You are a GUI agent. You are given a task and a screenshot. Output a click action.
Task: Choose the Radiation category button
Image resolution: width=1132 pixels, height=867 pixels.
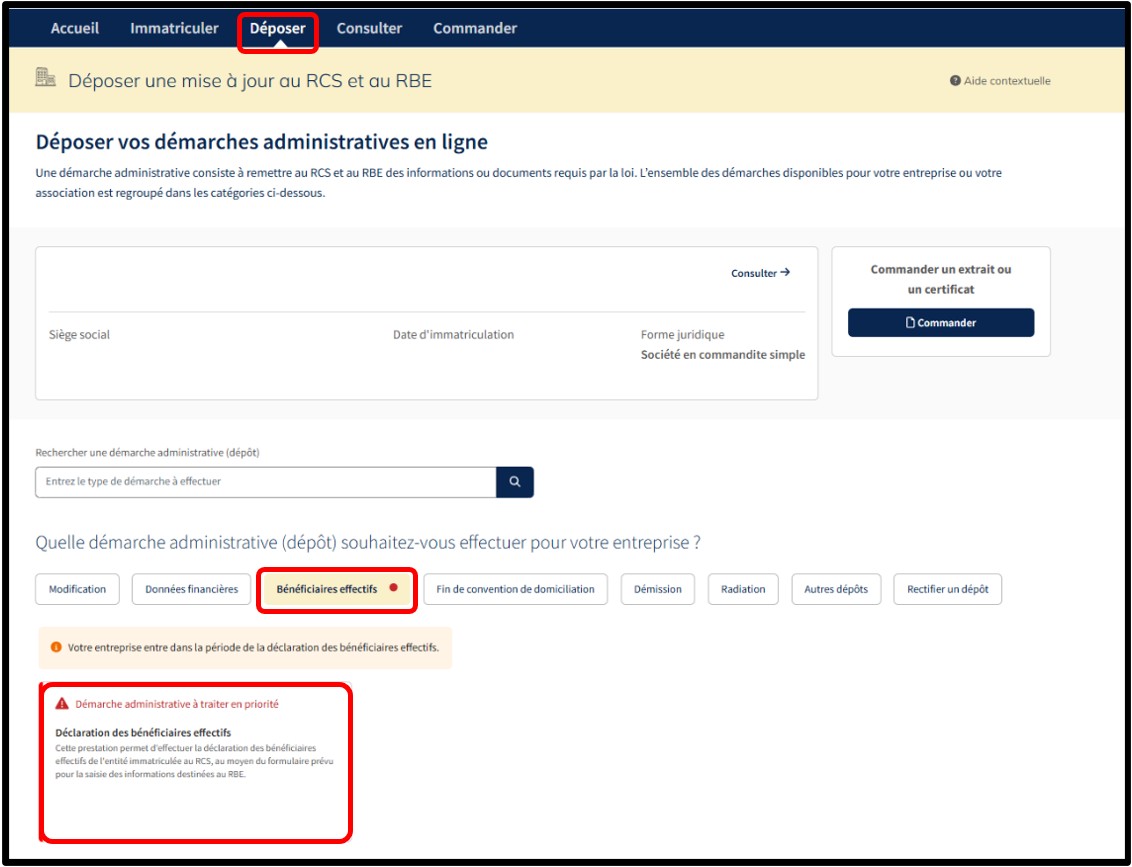743,589
